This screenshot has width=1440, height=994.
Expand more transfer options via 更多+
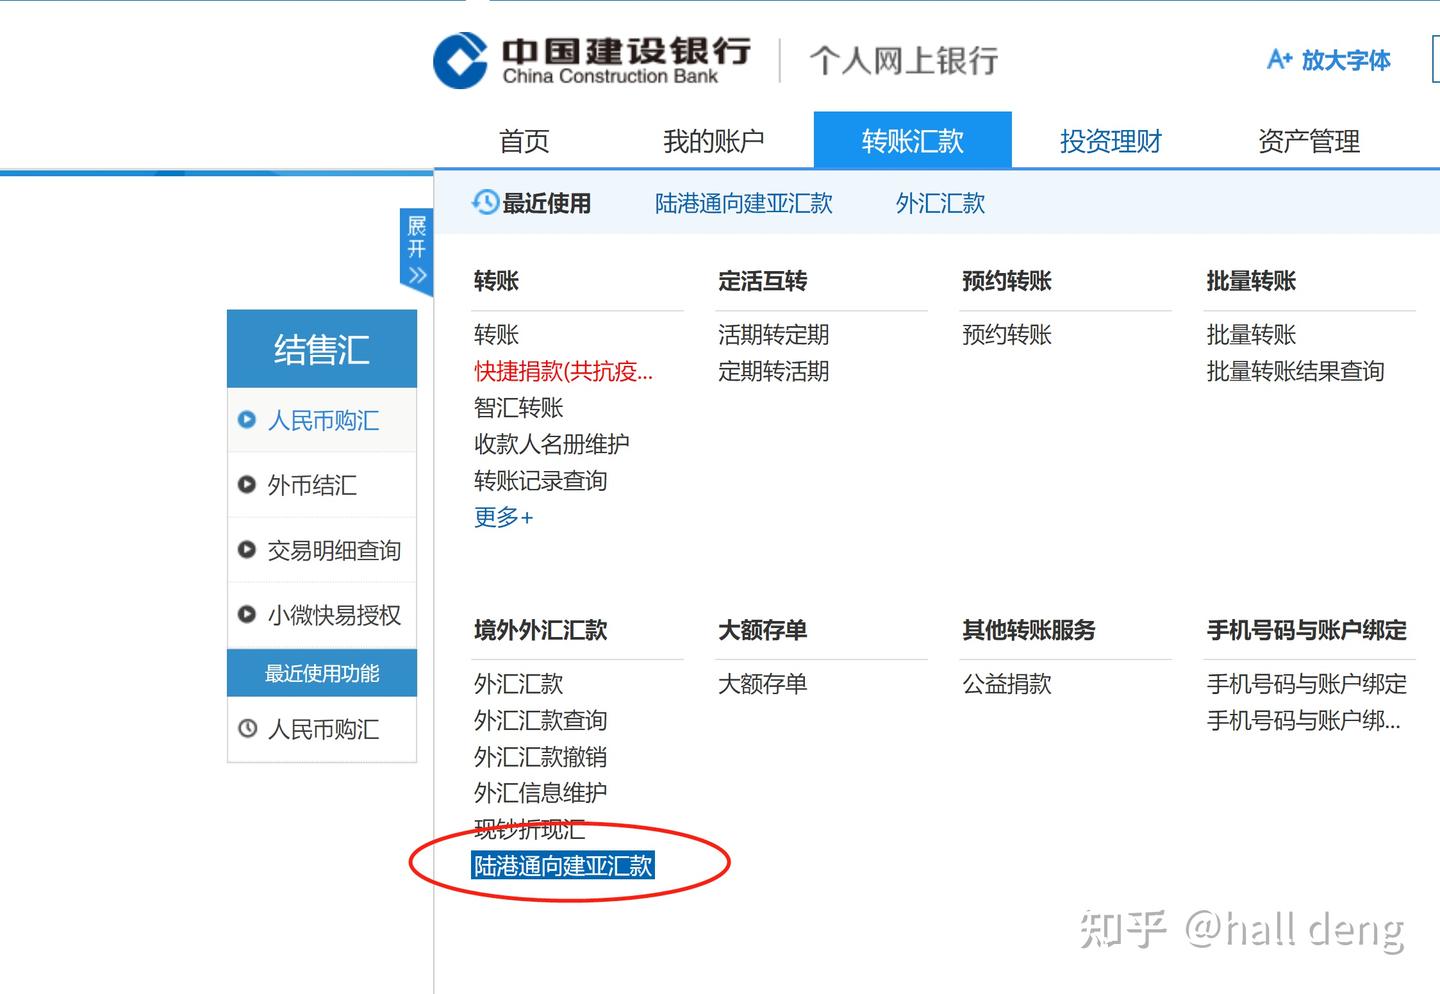pyautogui.click(x=502, y=517)
